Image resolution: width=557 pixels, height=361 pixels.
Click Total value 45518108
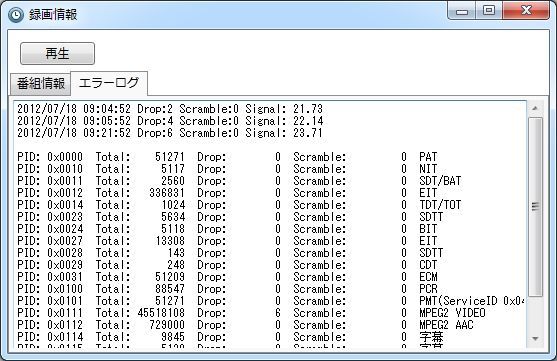[161, 313]
